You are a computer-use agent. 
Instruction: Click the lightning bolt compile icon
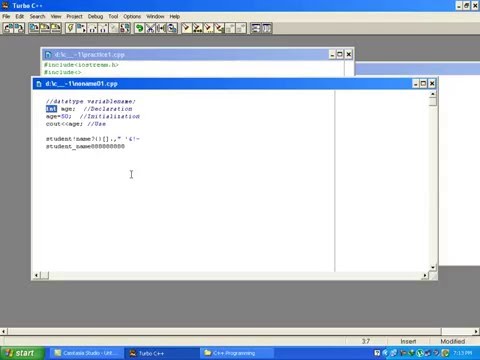(70, 28)
